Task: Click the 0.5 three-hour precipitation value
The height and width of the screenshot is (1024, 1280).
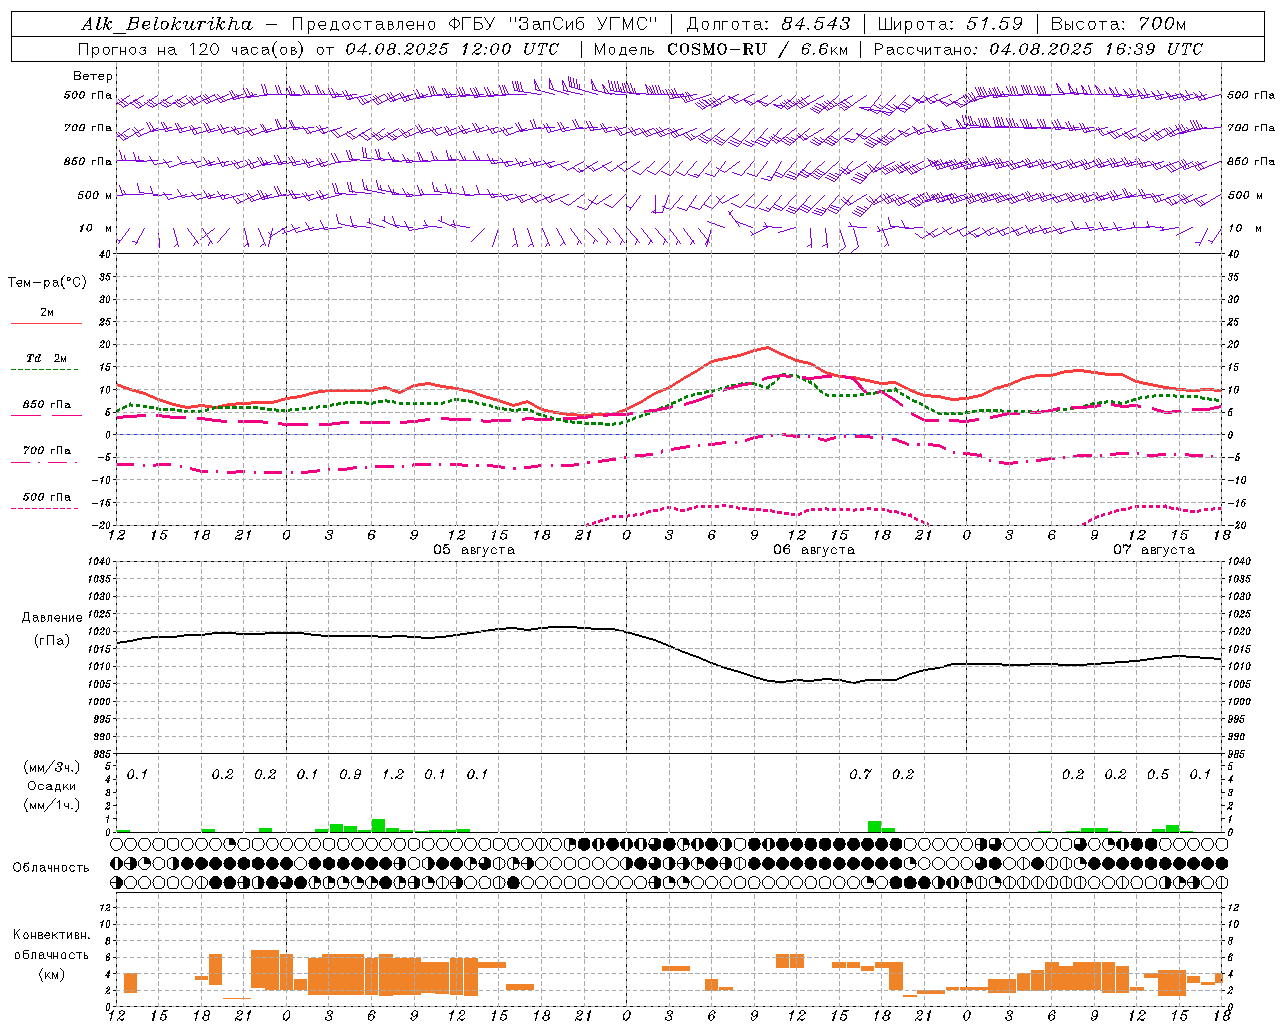Action: click(x=1158, y=775)
